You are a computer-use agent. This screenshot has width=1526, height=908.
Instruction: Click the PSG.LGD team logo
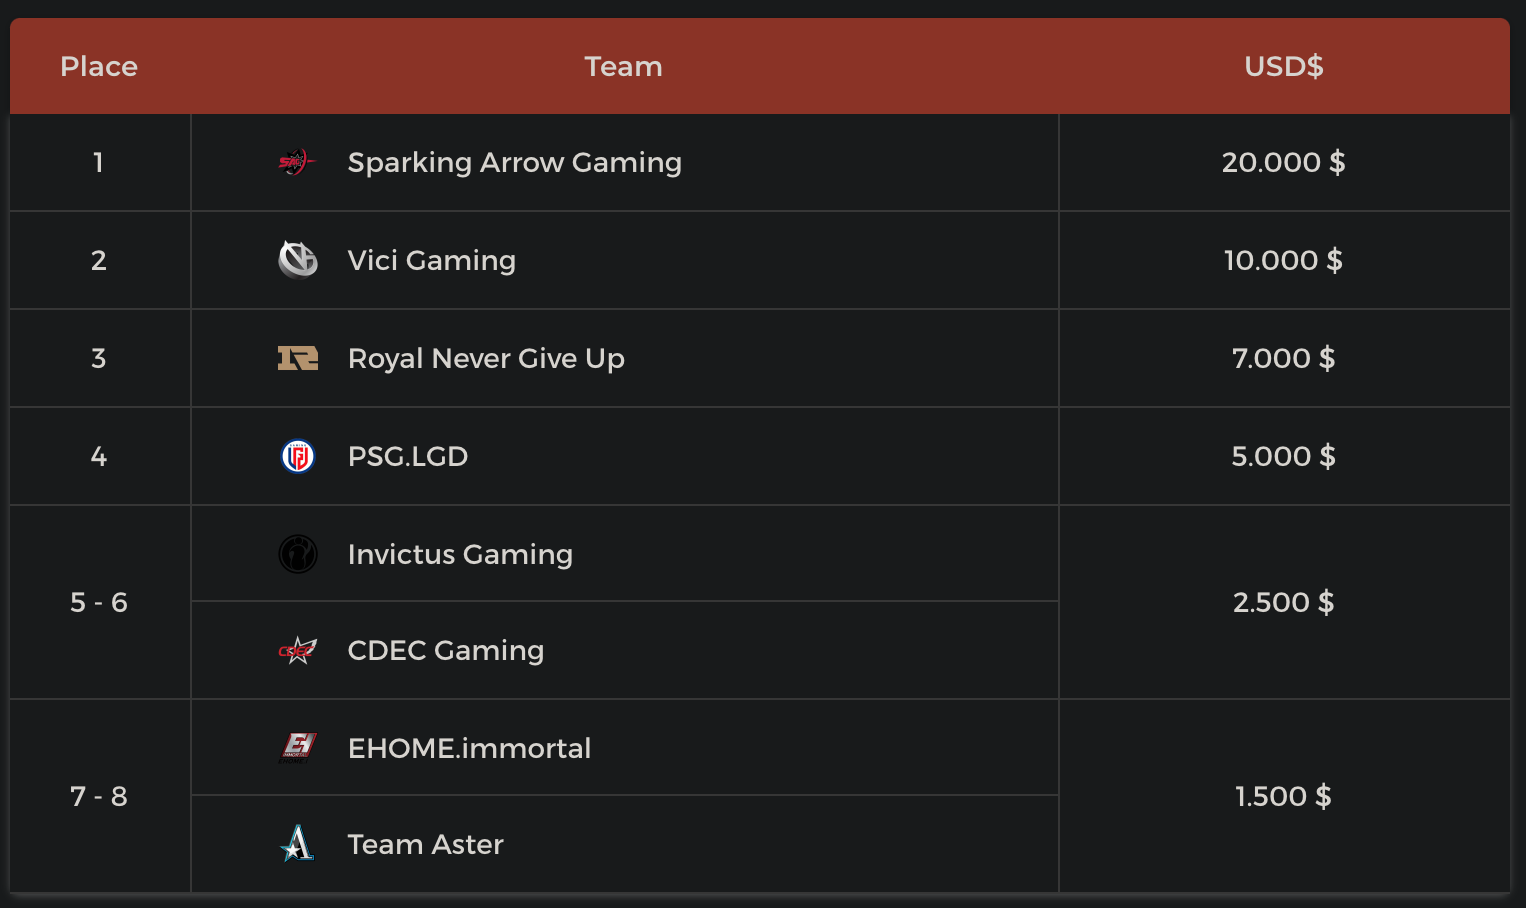pyautogui.click(x=297, y=456)
